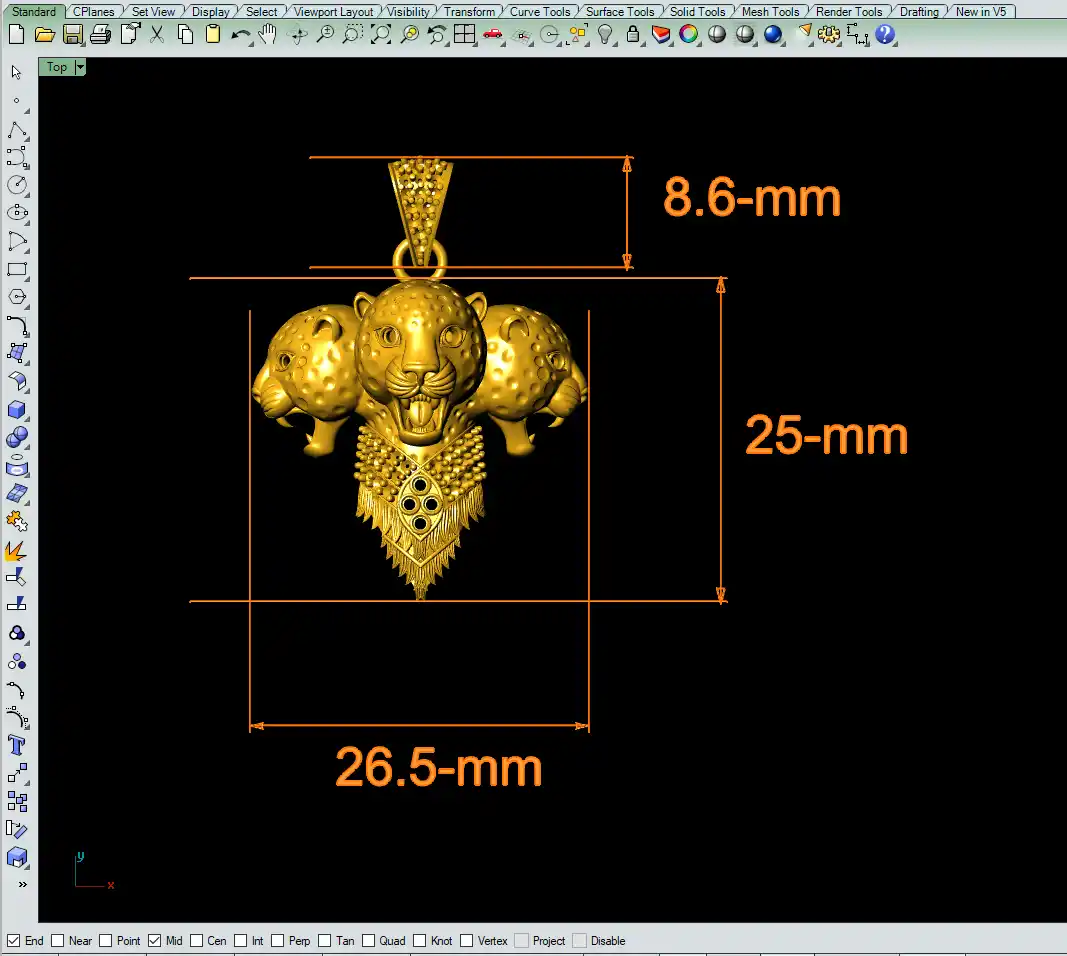Select the Text object tool

pyautogui.click(x=17, y=745)
